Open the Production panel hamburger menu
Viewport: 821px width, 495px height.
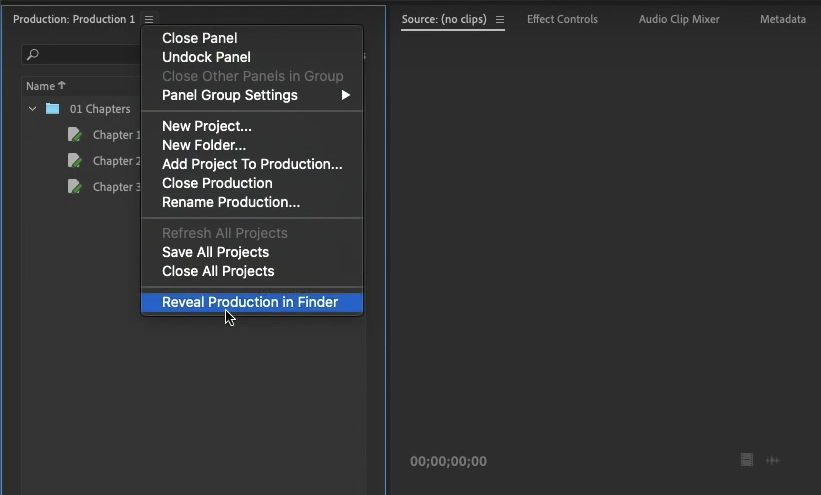point(149,19)
